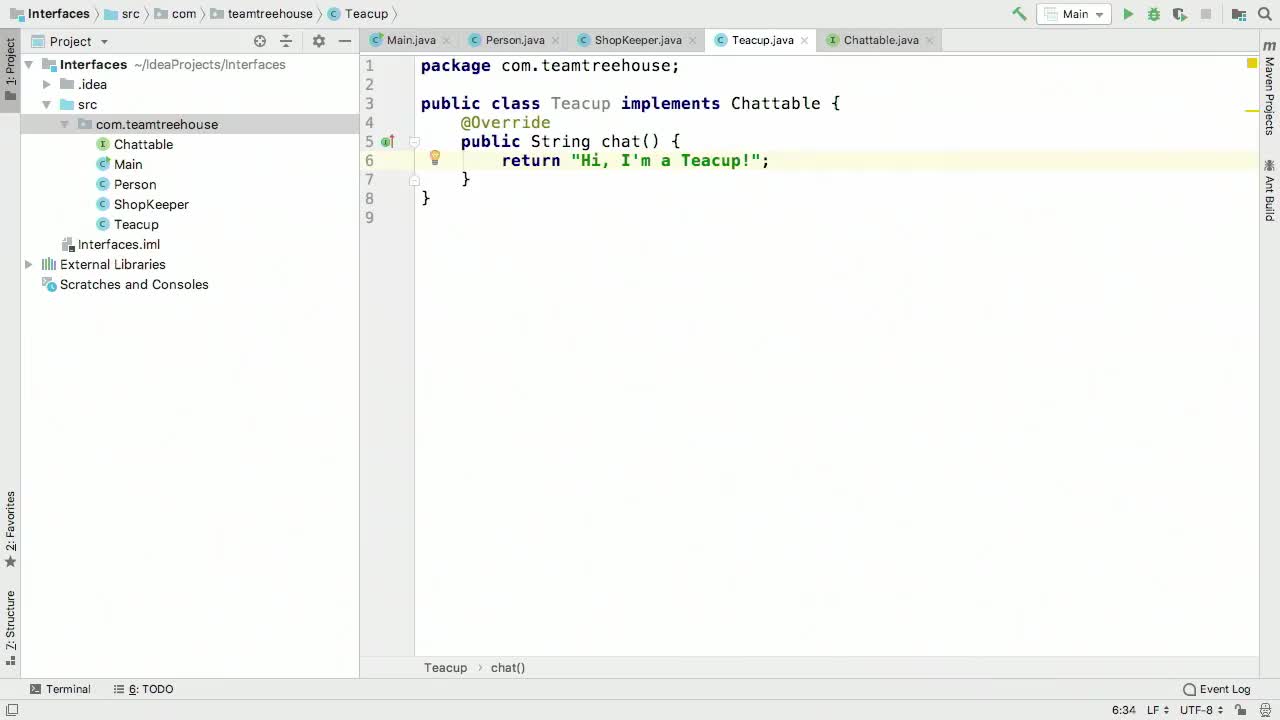Viewport: 1280px width, 720px height.
Task: Click the chat() breadcrumb below the editor
Action: coord(507,667)
